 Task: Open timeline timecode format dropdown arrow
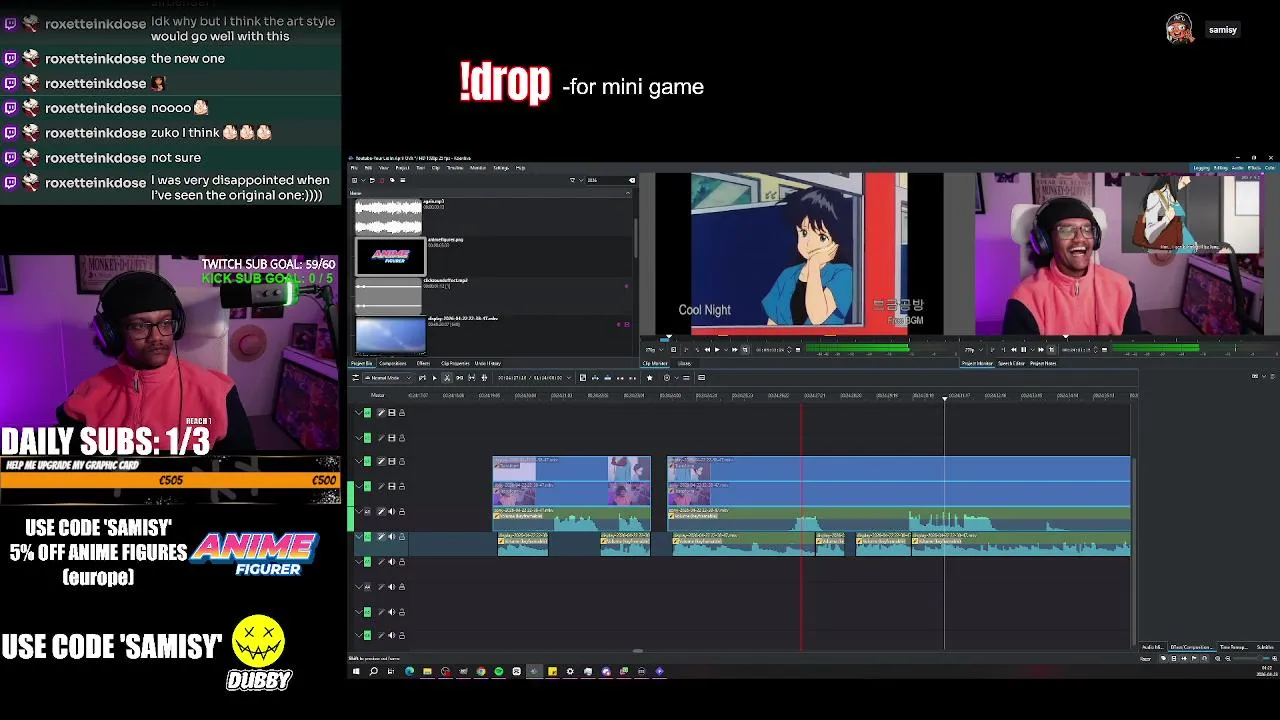tap(568, 377)
